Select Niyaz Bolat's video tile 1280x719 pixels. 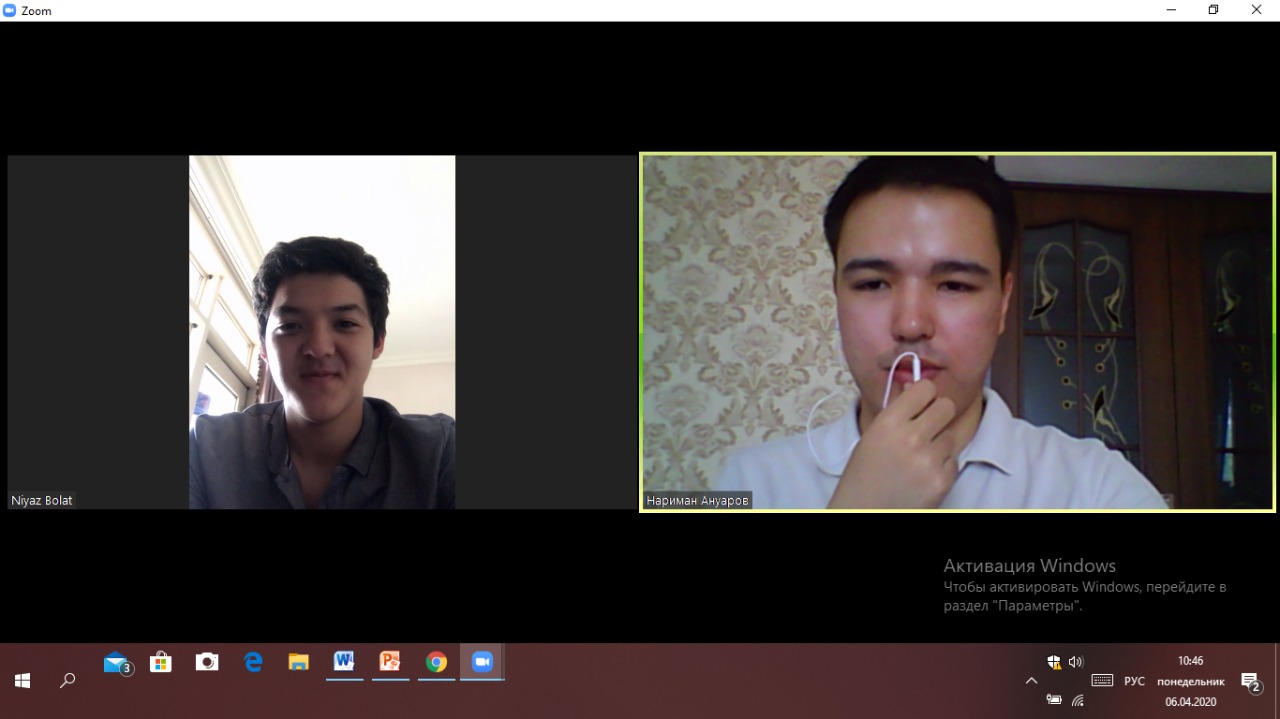click(x=322, y=332)
